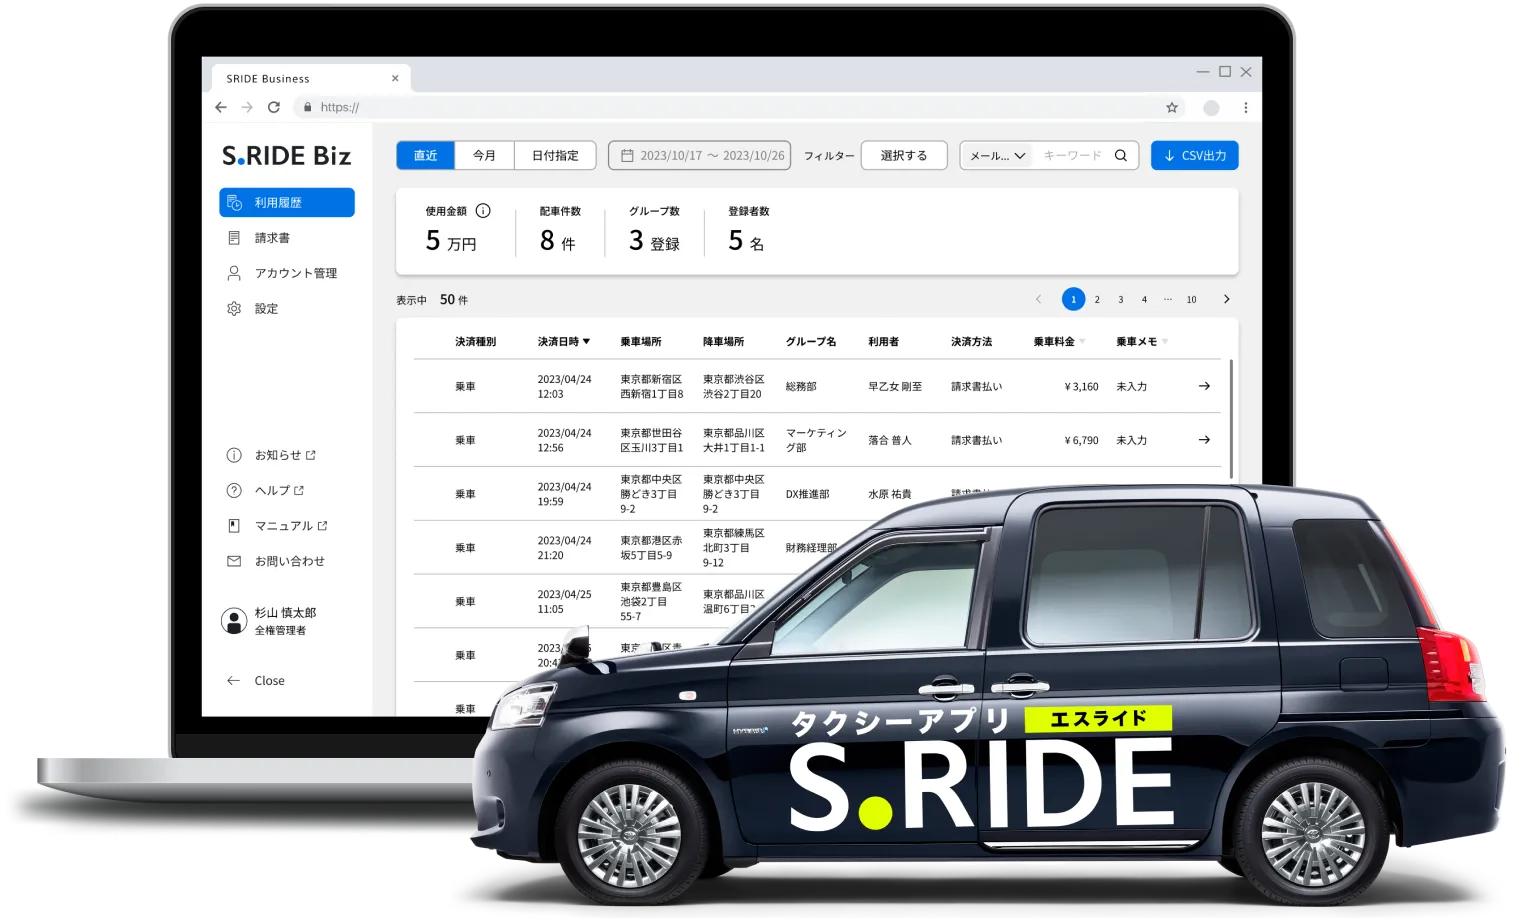Image resolution: width=1522 pixels, height=918 pixels.
Task: Click the 請求書 document icon
Action: (x=234, y=238)
